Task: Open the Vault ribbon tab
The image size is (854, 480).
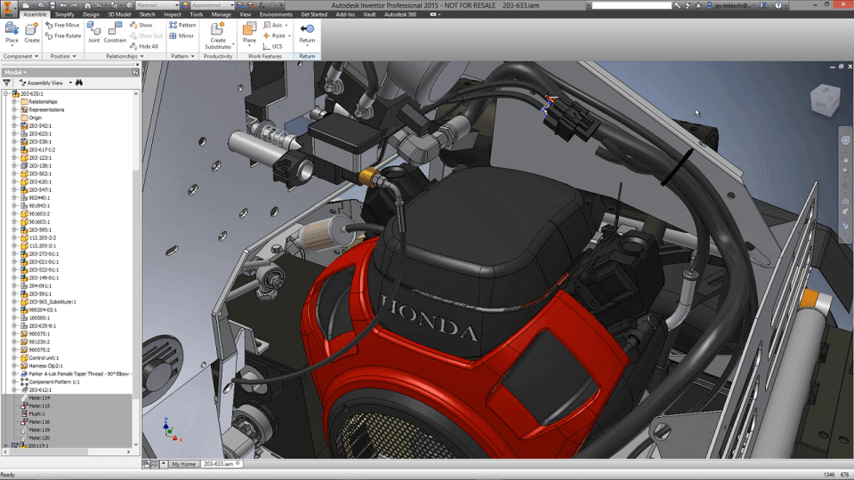Action: click(x=369, y=15)
